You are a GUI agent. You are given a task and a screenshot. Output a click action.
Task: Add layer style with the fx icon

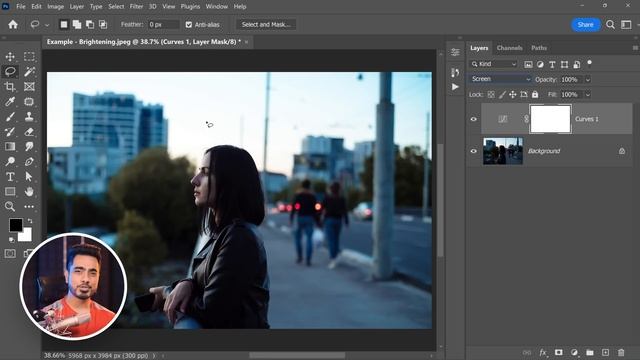point(543,352)
